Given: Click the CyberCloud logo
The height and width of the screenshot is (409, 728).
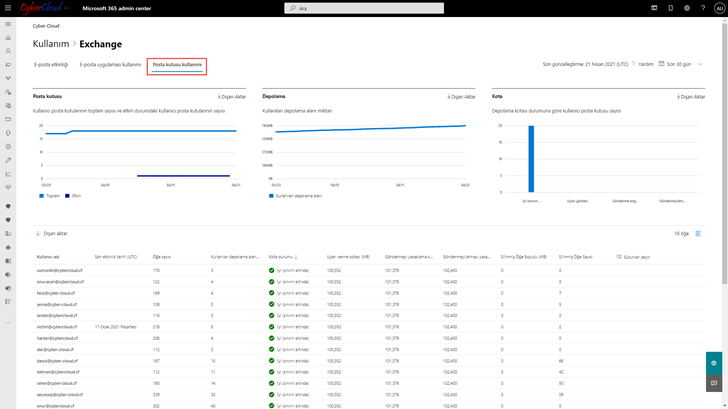Looking at the screenshot, I should tap(45, 8).
